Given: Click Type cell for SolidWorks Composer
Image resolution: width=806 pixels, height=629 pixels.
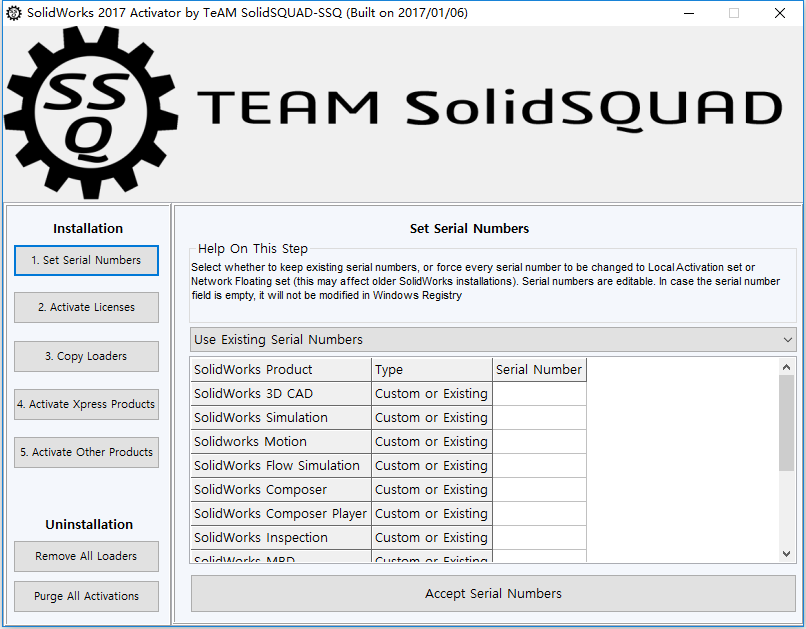Looking at the screenshot, I should point(432,490).
